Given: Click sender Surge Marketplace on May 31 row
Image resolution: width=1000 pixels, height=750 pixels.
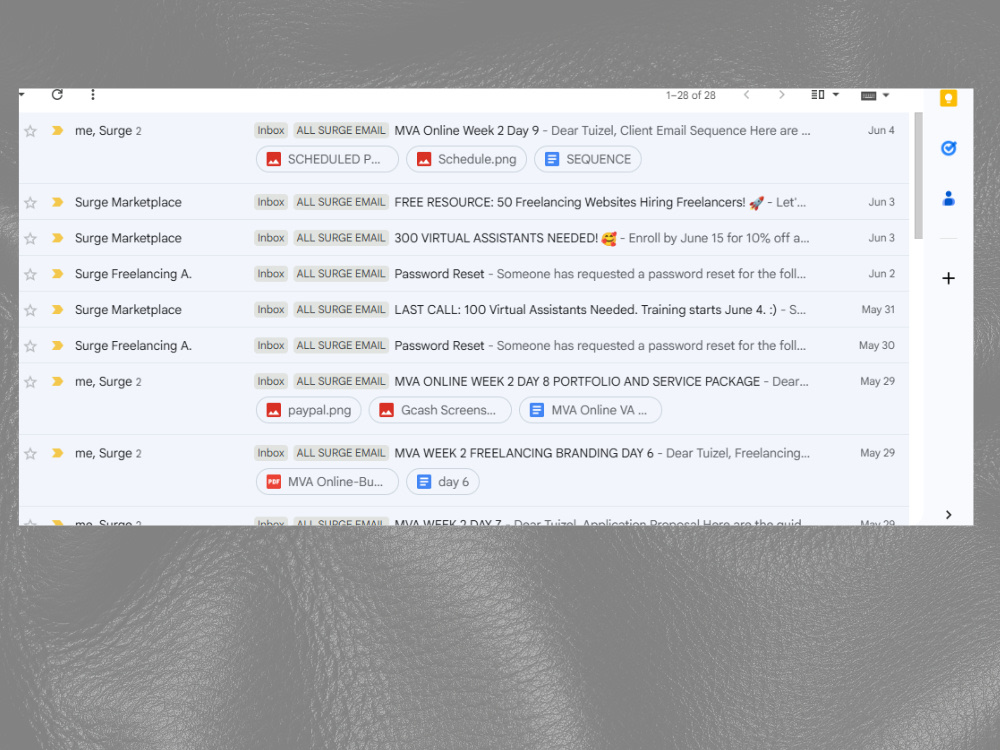Looking at the screenshot, I should coord(128,310).
